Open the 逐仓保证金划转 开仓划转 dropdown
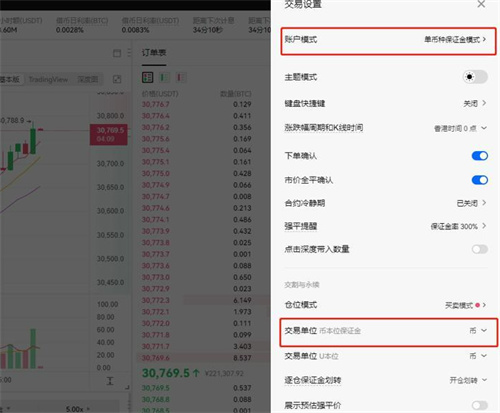This screenshot has width=500, height=413. (x=468, y=380)
